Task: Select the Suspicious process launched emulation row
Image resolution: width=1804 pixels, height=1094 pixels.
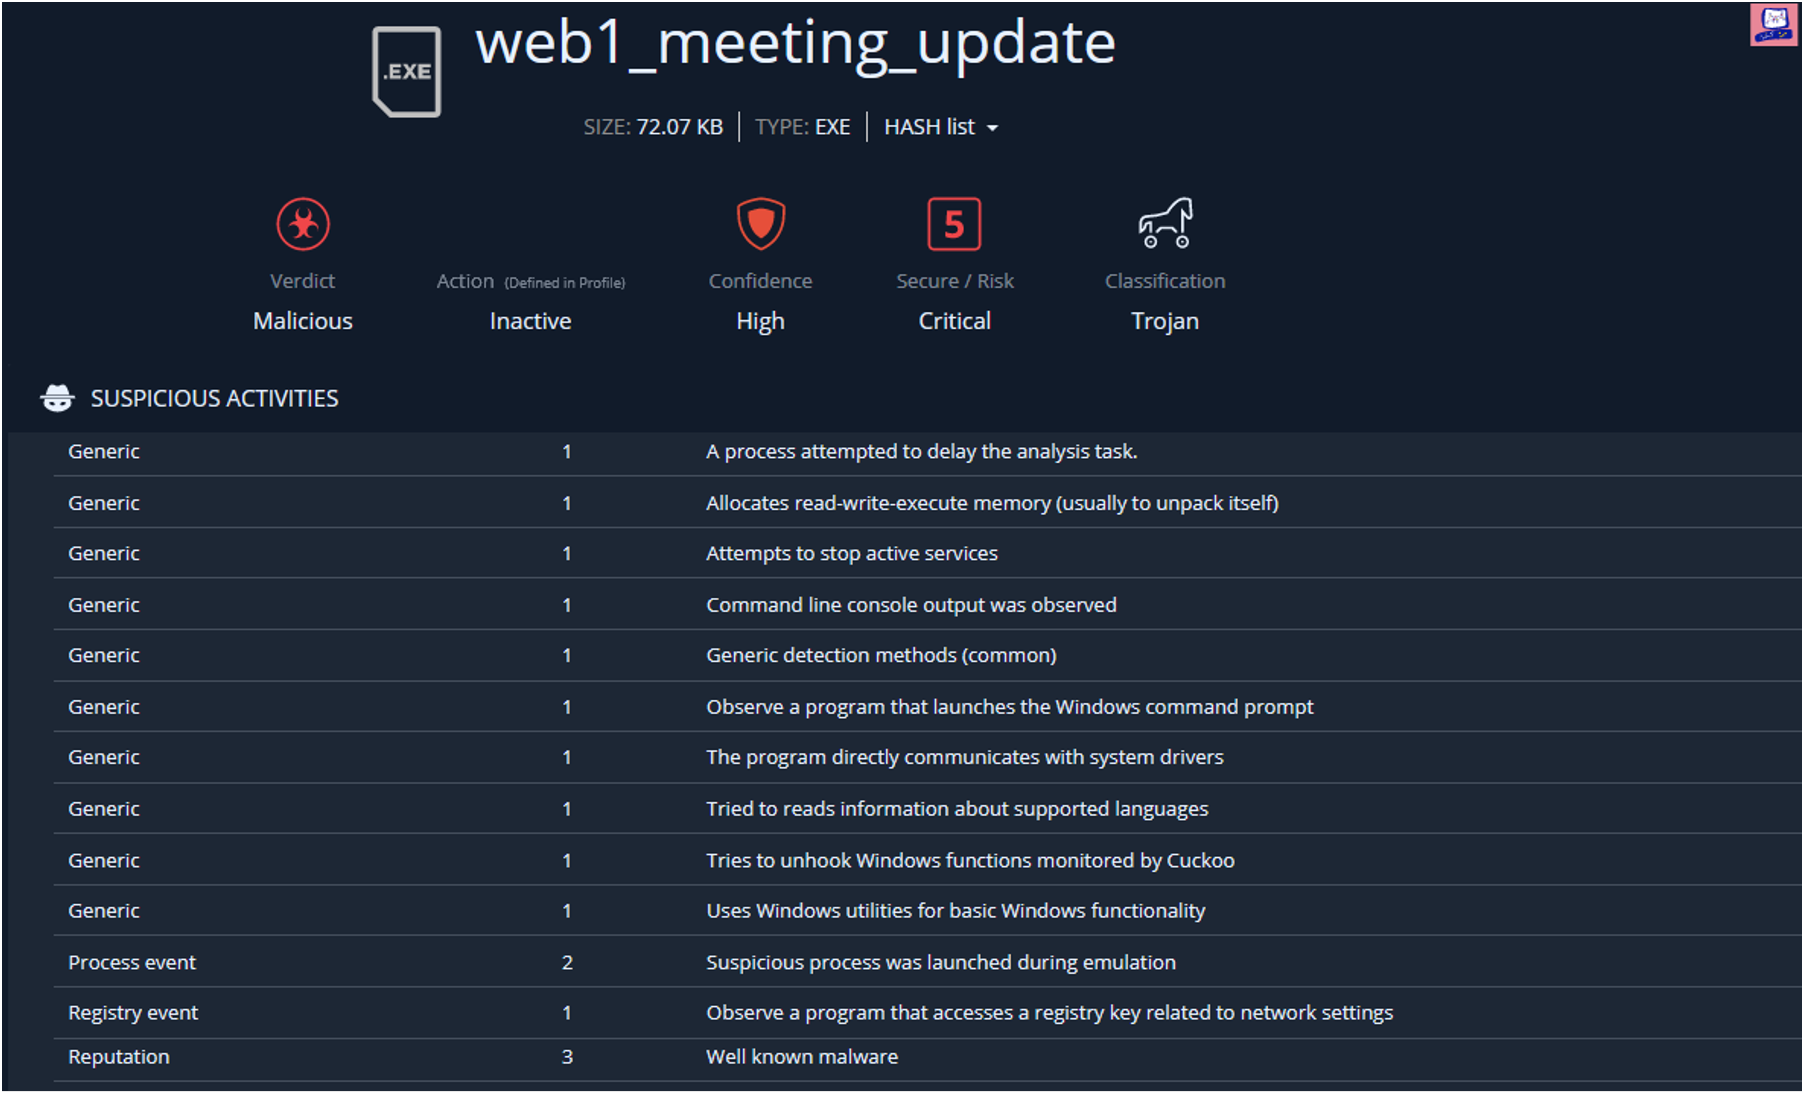Action: tap(940, 962)
